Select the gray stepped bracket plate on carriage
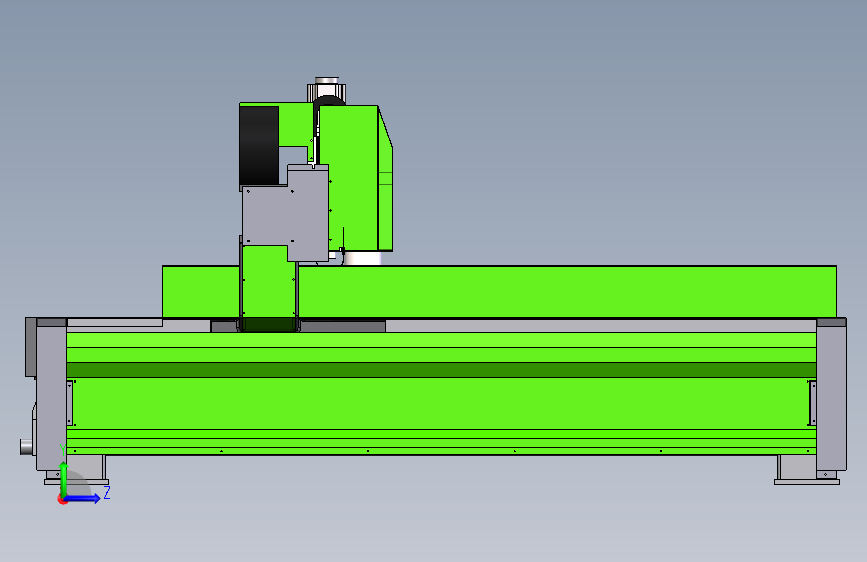The image size is (867, 562). click(285, 214)
